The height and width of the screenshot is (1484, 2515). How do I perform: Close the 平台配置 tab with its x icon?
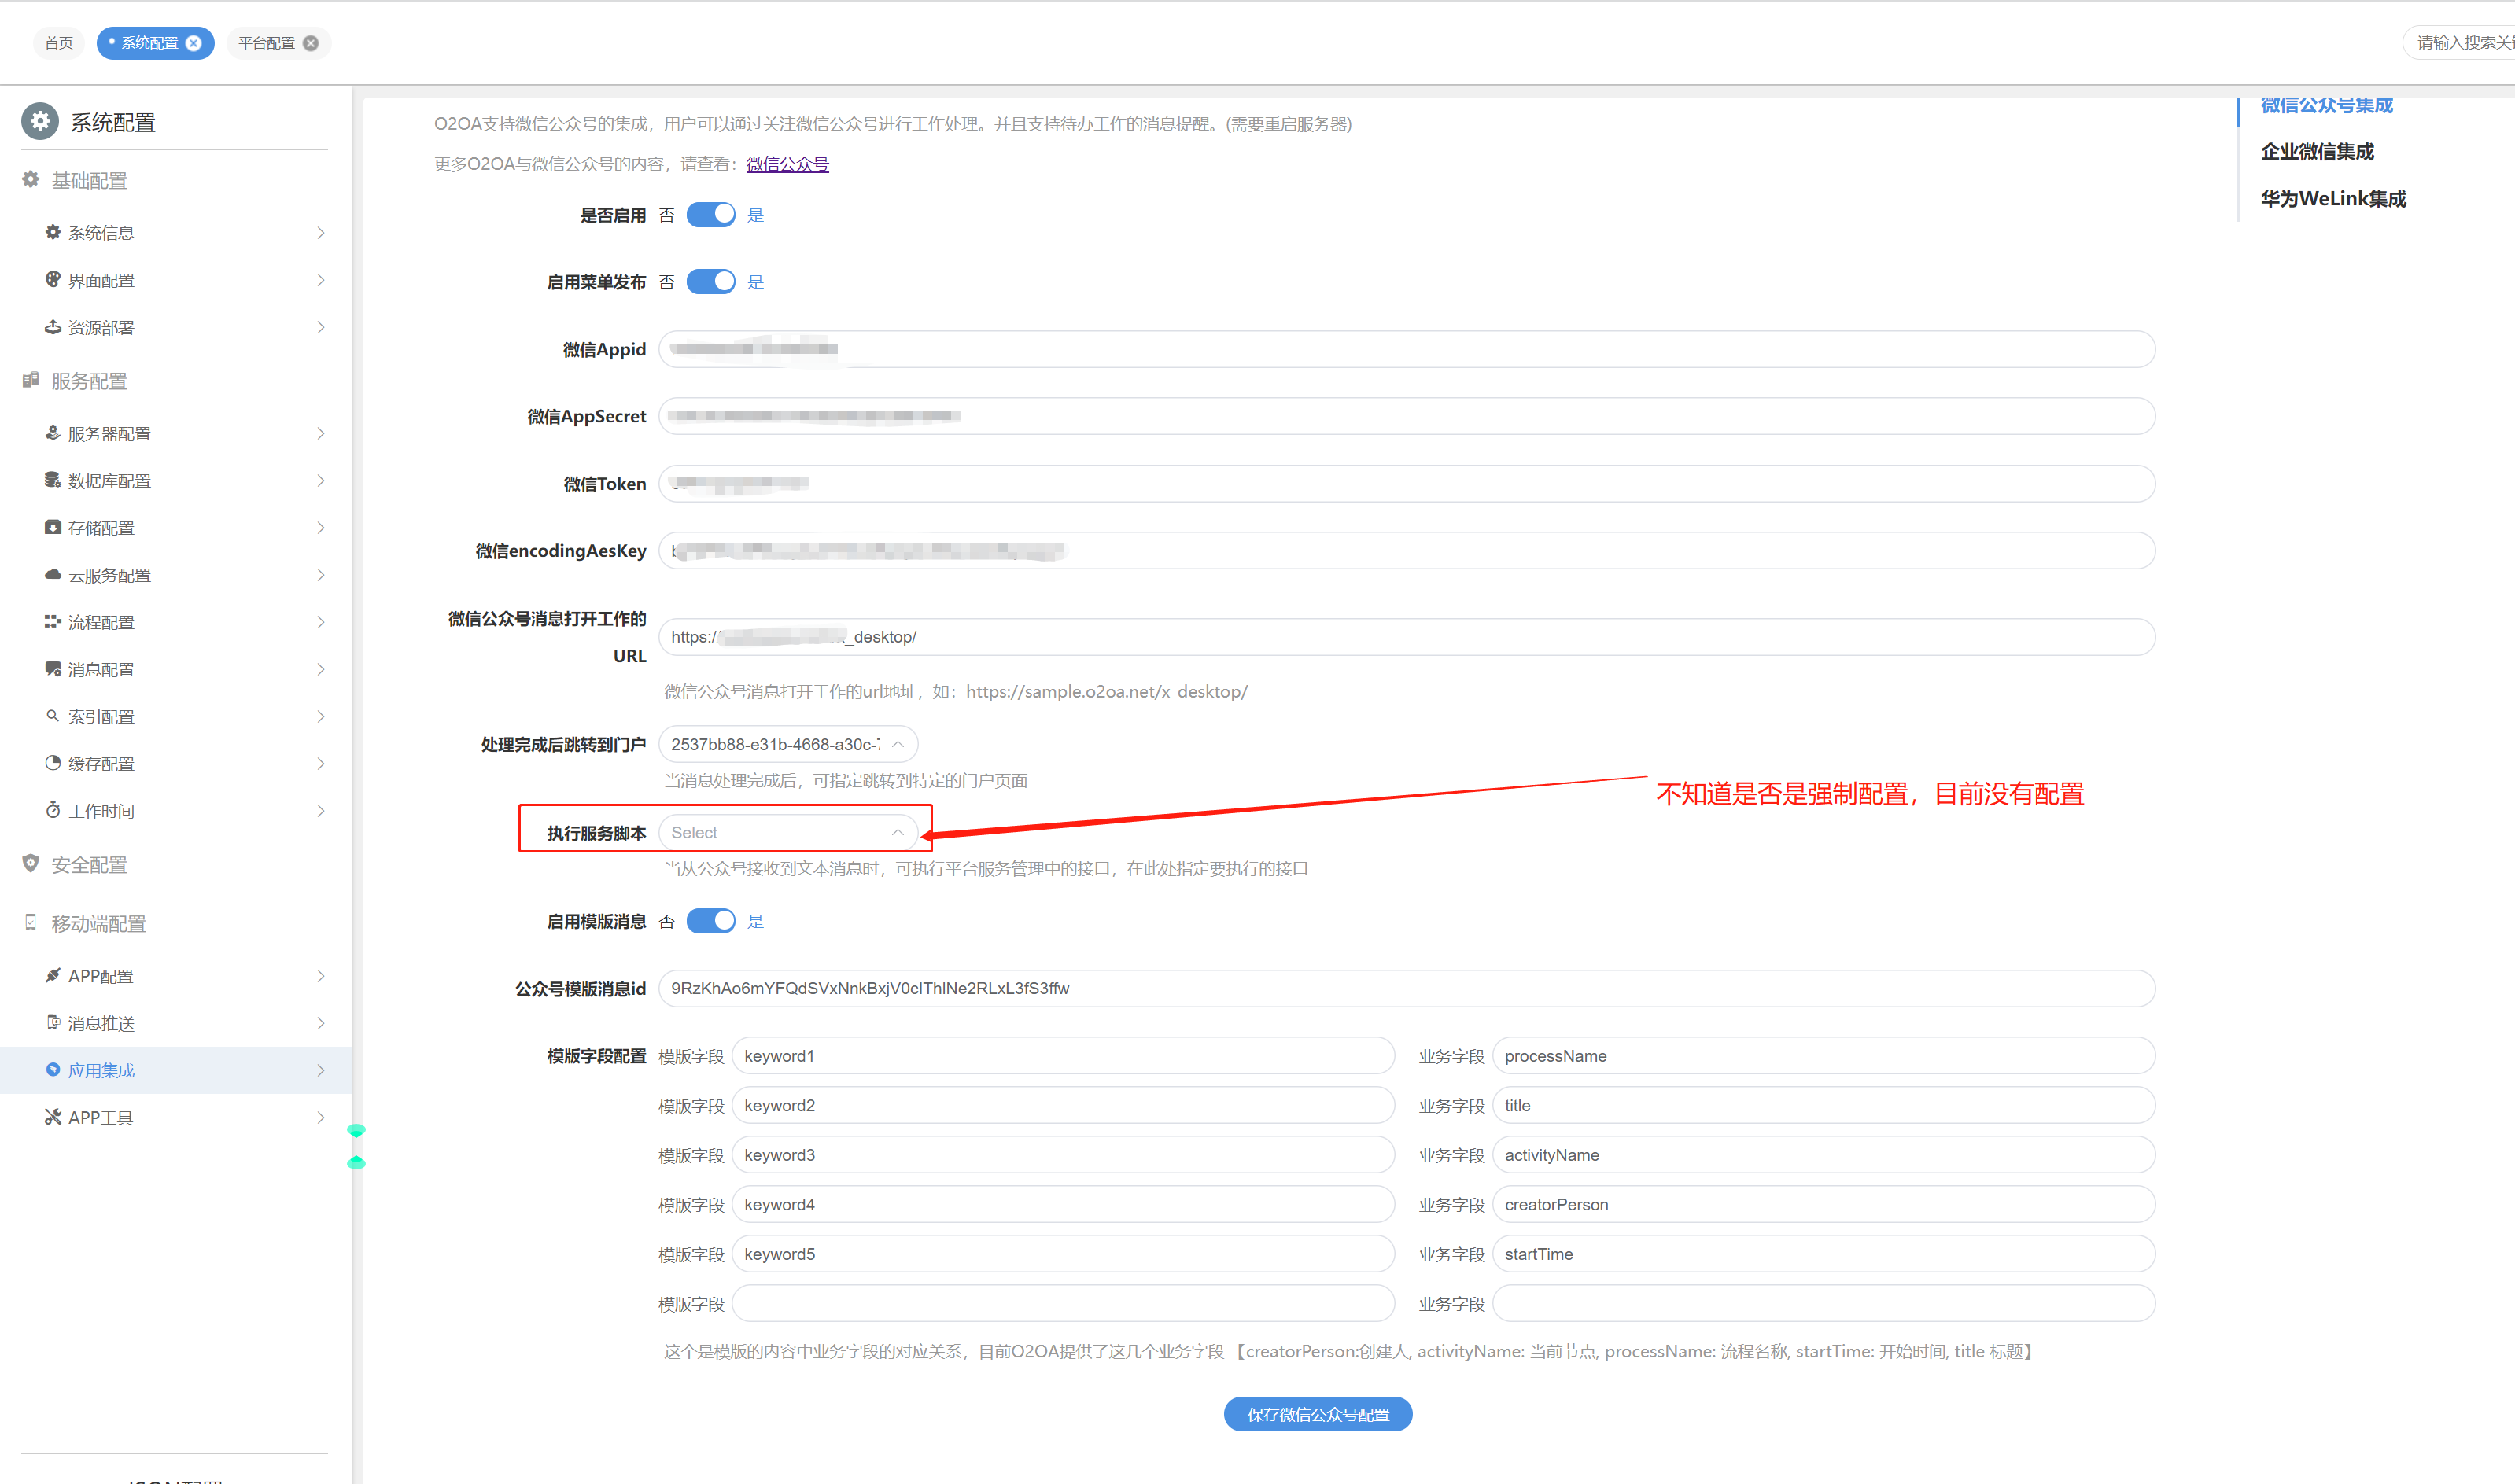[x=311, y=43]
